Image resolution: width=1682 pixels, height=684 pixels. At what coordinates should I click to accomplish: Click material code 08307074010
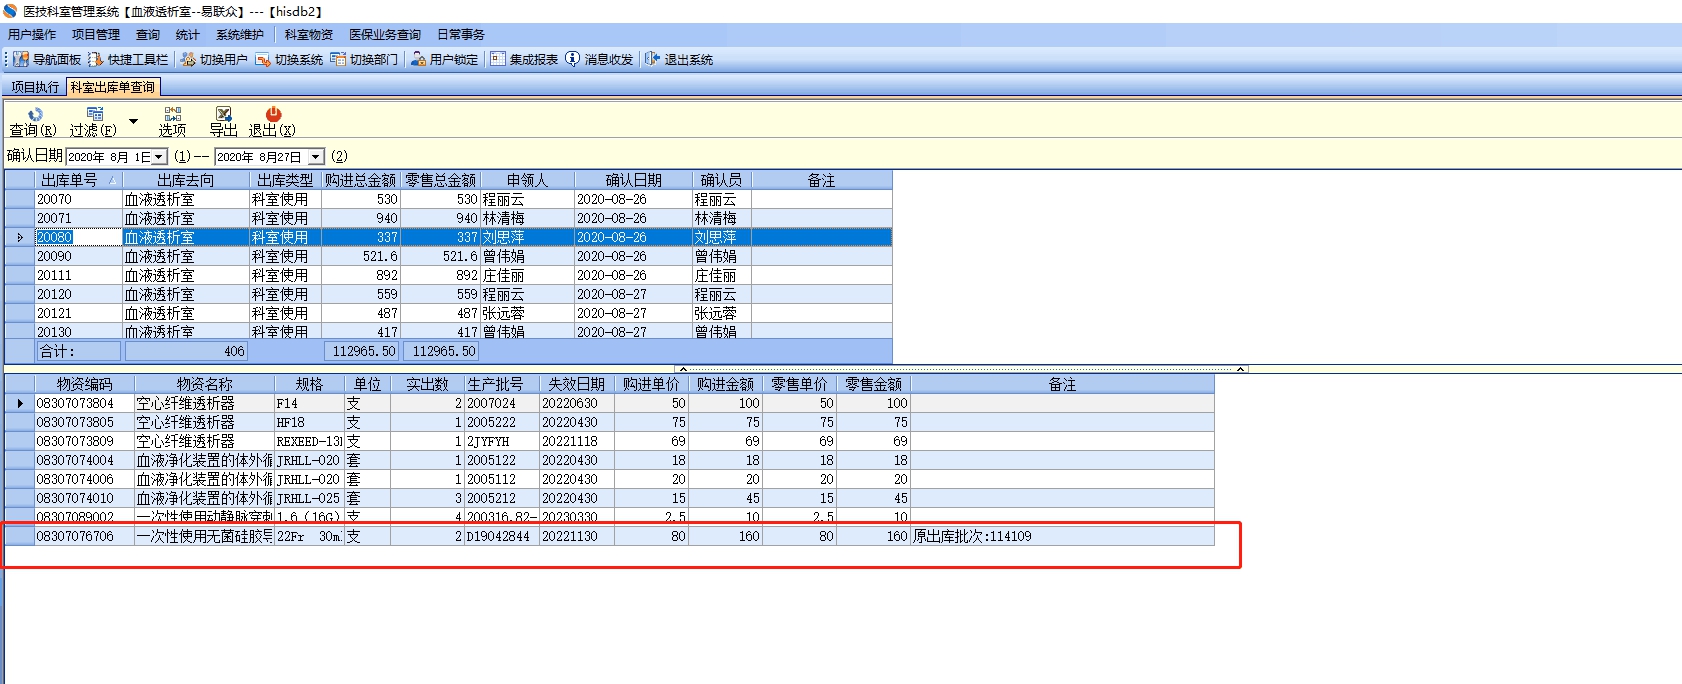point(75,498)
